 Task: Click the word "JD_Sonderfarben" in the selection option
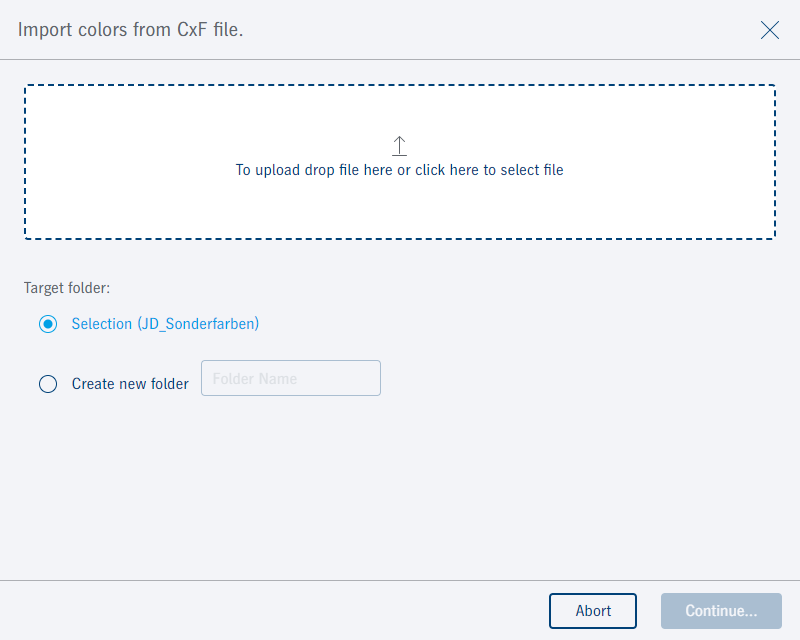pos(198,324)
